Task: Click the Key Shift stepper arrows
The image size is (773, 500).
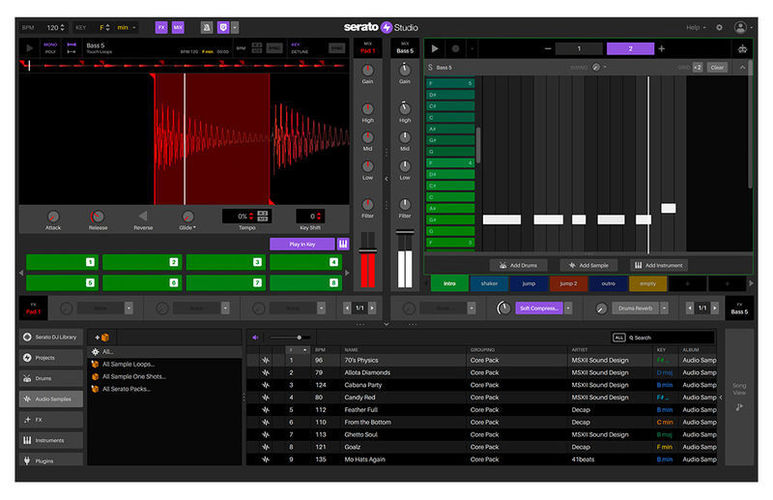Action: (319, 216)
